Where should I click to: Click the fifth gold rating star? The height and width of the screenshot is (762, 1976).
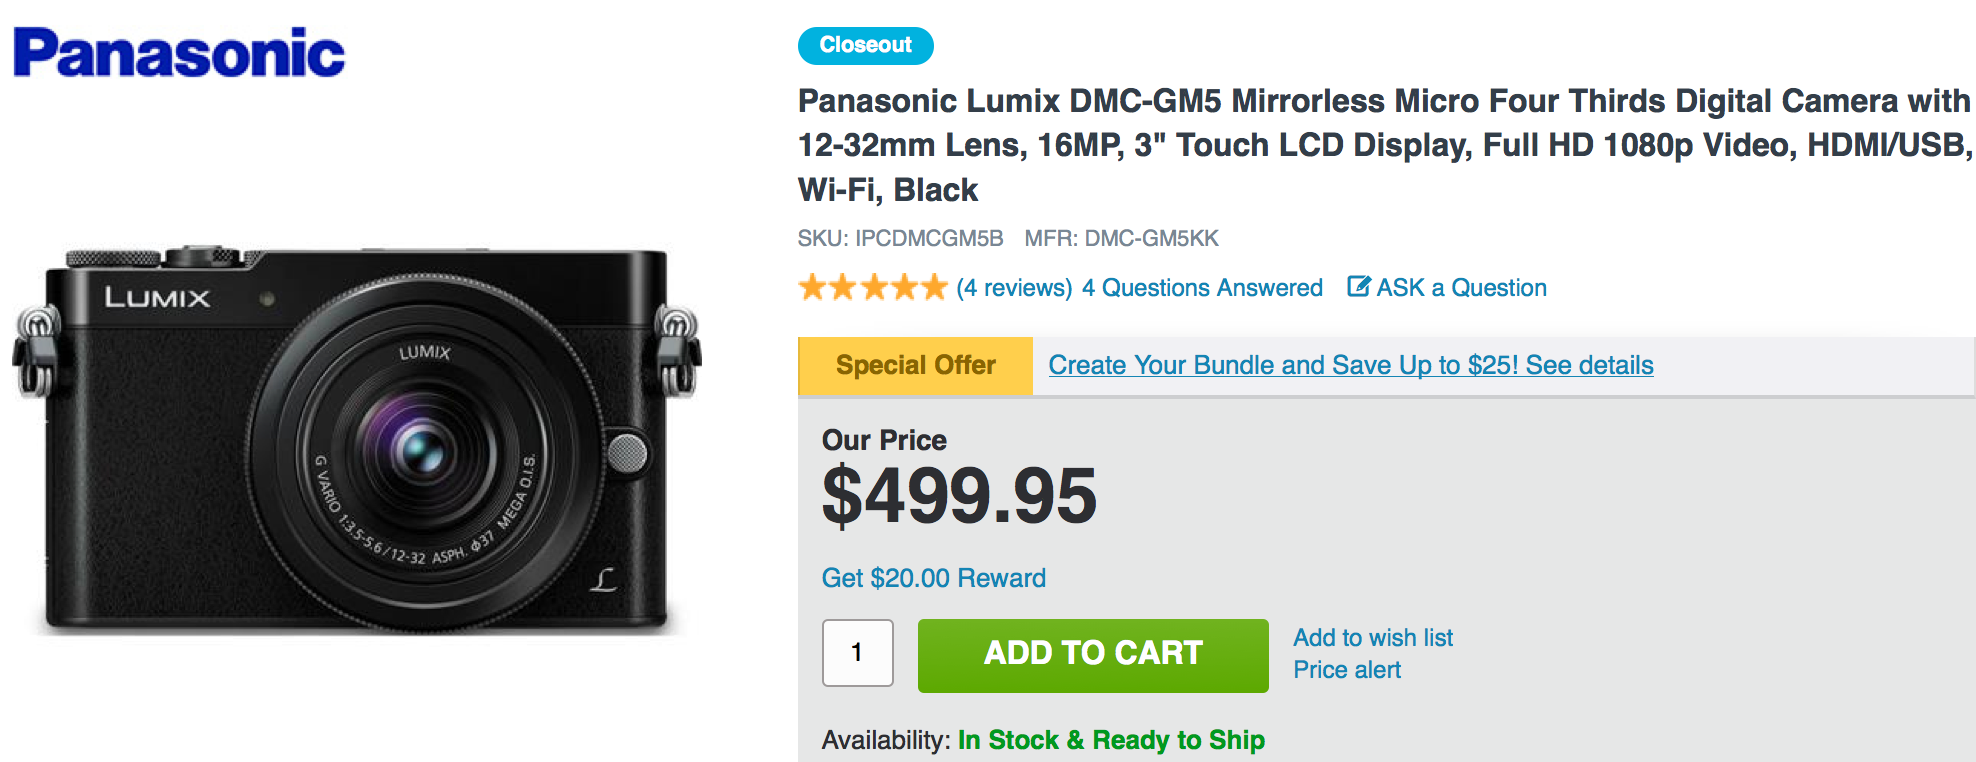coord(934,288)
